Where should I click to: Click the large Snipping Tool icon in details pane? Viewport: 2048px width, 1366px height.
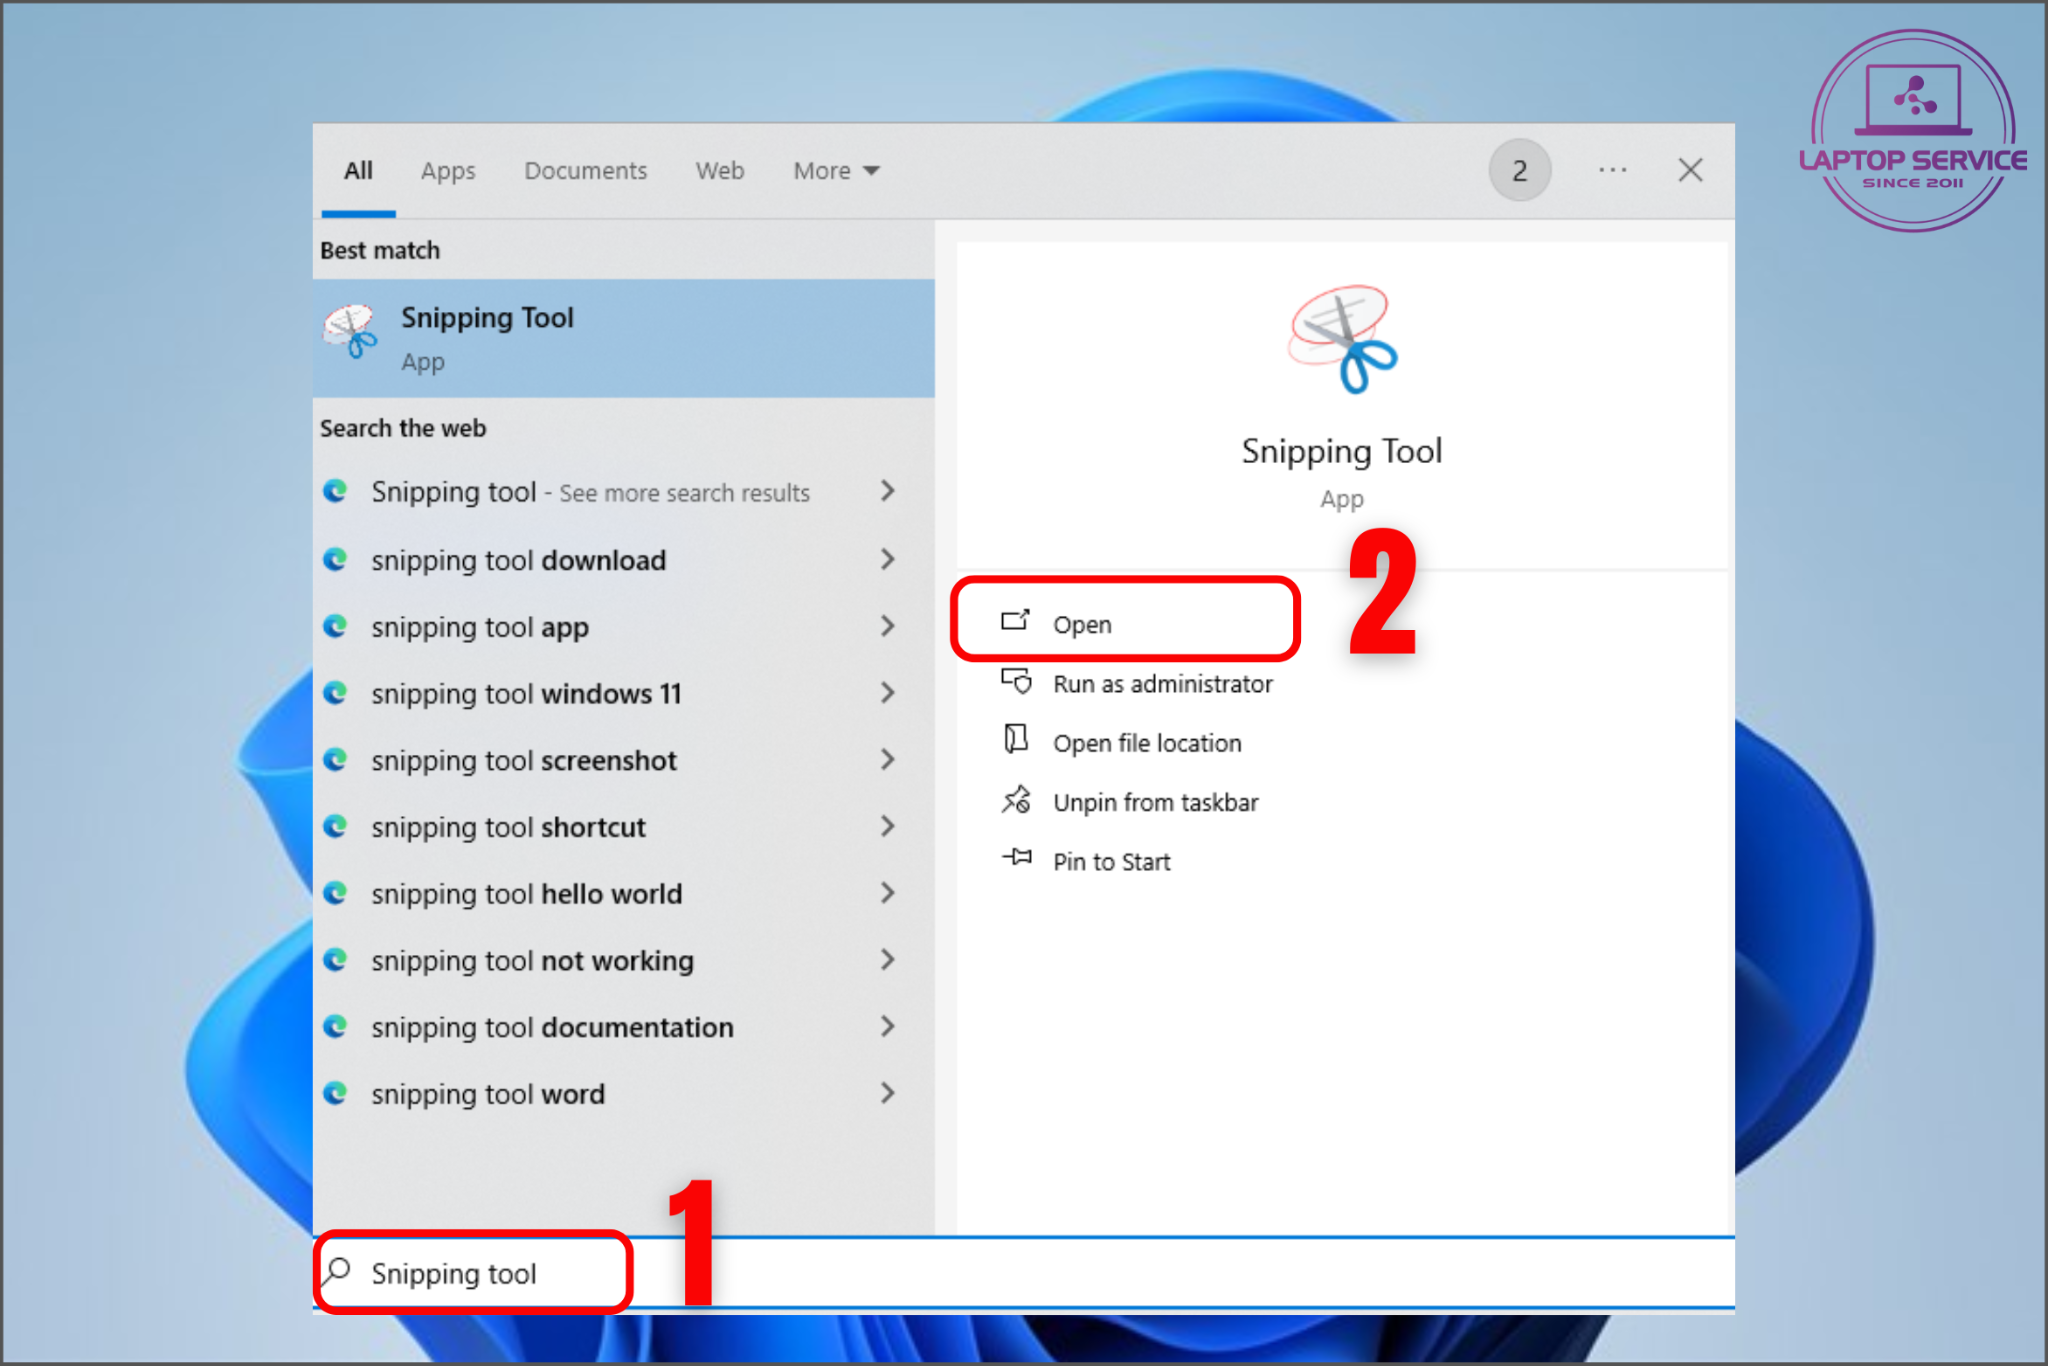[x=1342, y=340]
